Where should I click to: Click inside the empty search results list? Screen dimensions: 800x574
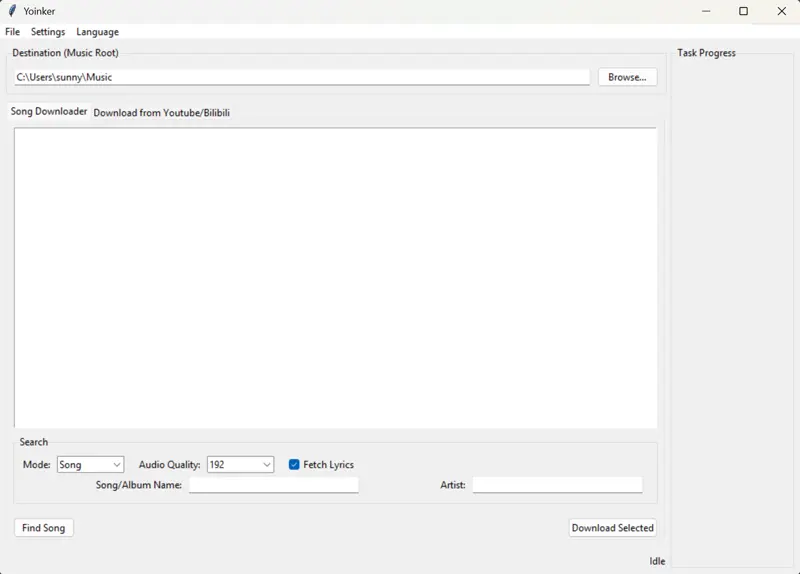(335, 278)
